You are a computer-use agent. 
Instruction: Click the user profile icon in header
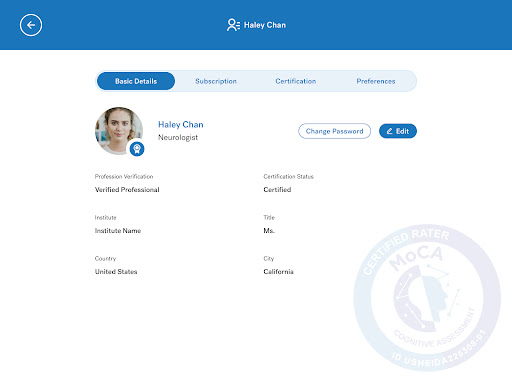233,25
